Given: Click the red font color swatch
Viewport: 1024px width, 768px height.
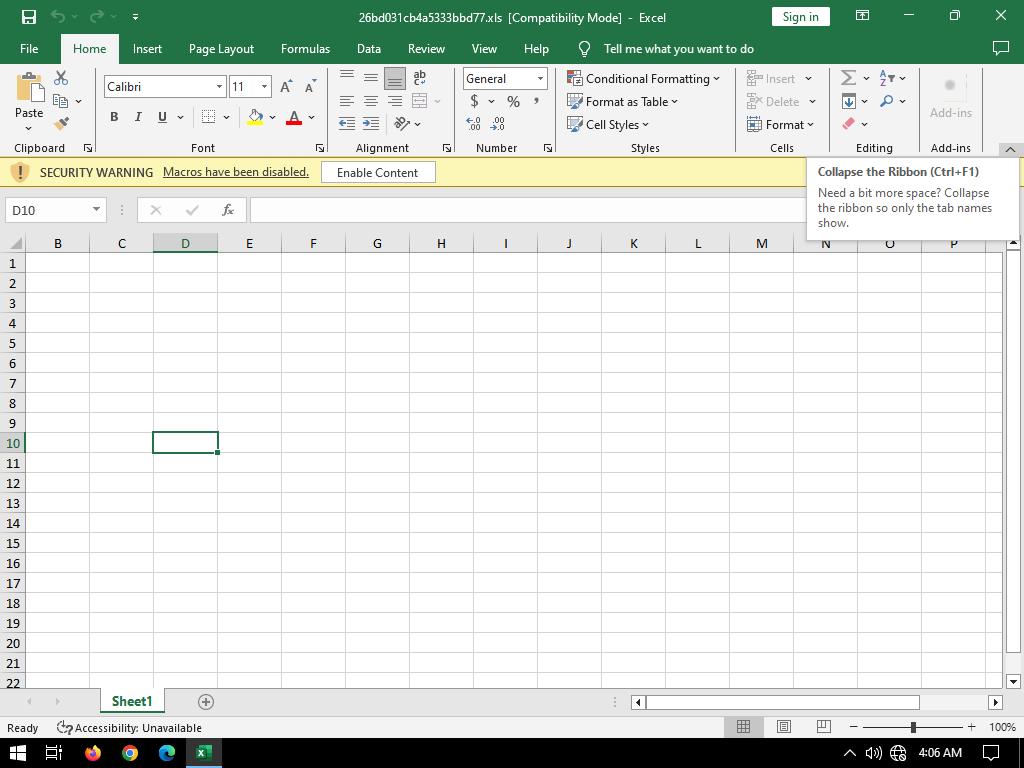Looking at the screenshot, I should (x=294, y=118).
